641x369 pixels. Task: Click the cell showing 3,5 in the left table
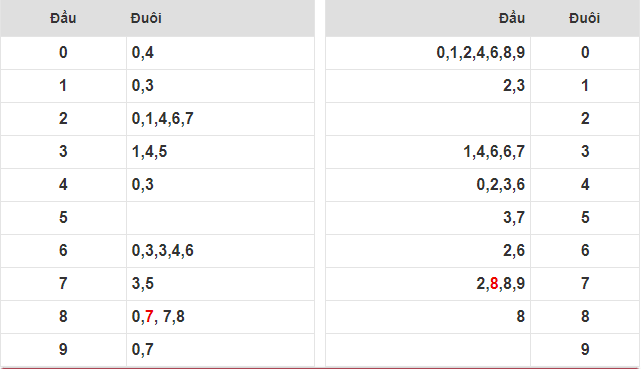[220, 284]
